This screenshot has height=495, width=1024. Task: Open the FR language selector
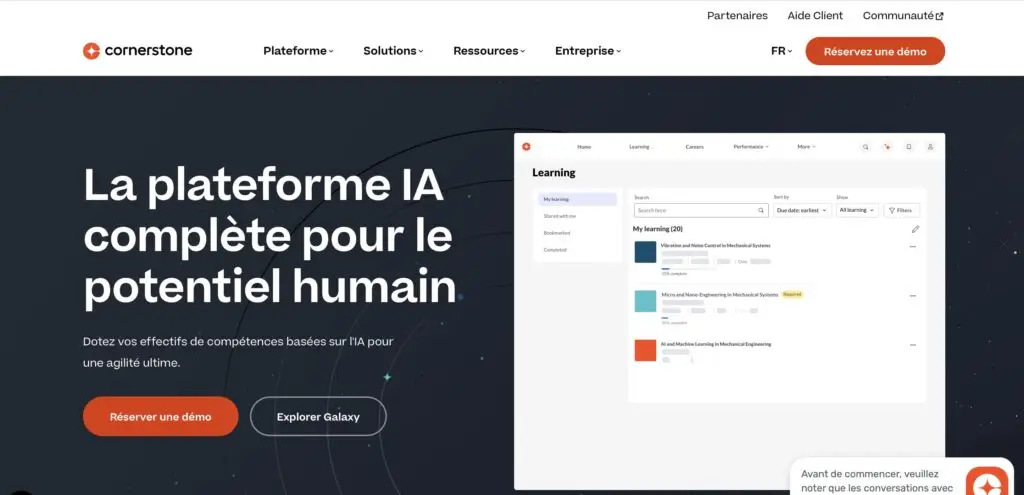click(x=782, y=51)
